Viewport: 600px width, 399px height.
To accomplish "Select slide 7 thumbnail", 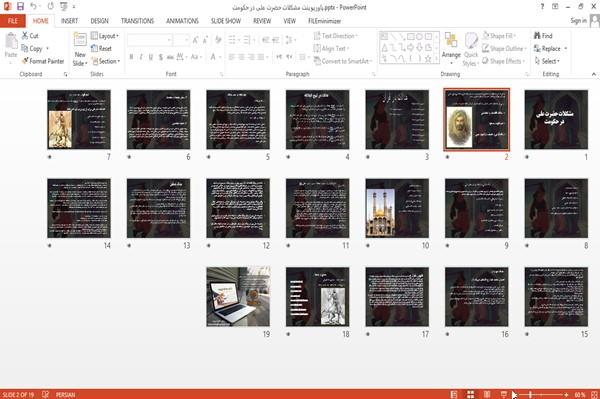I will pyautogui.click(x=79, y=119).
